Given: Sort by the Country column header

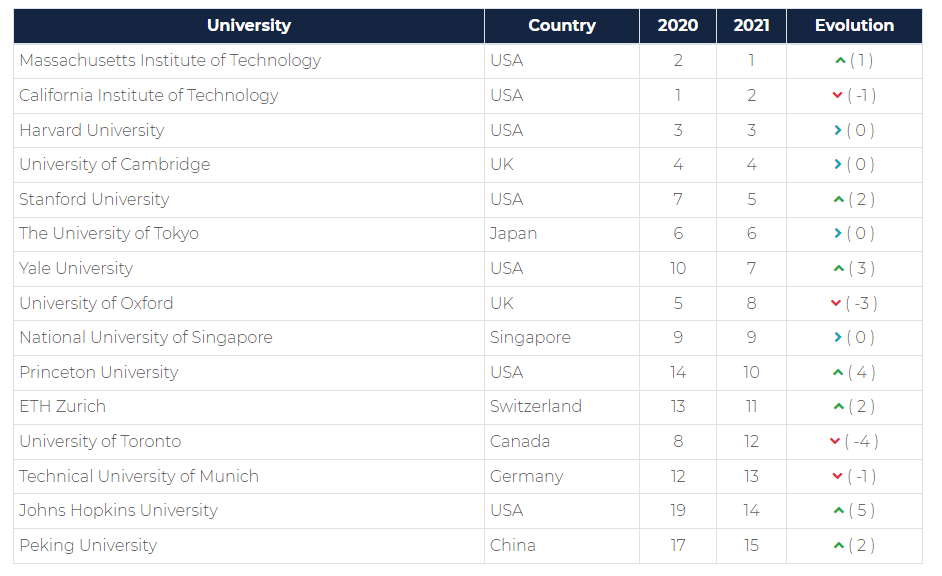Looking at the screenshot, I should pos(562,26).
